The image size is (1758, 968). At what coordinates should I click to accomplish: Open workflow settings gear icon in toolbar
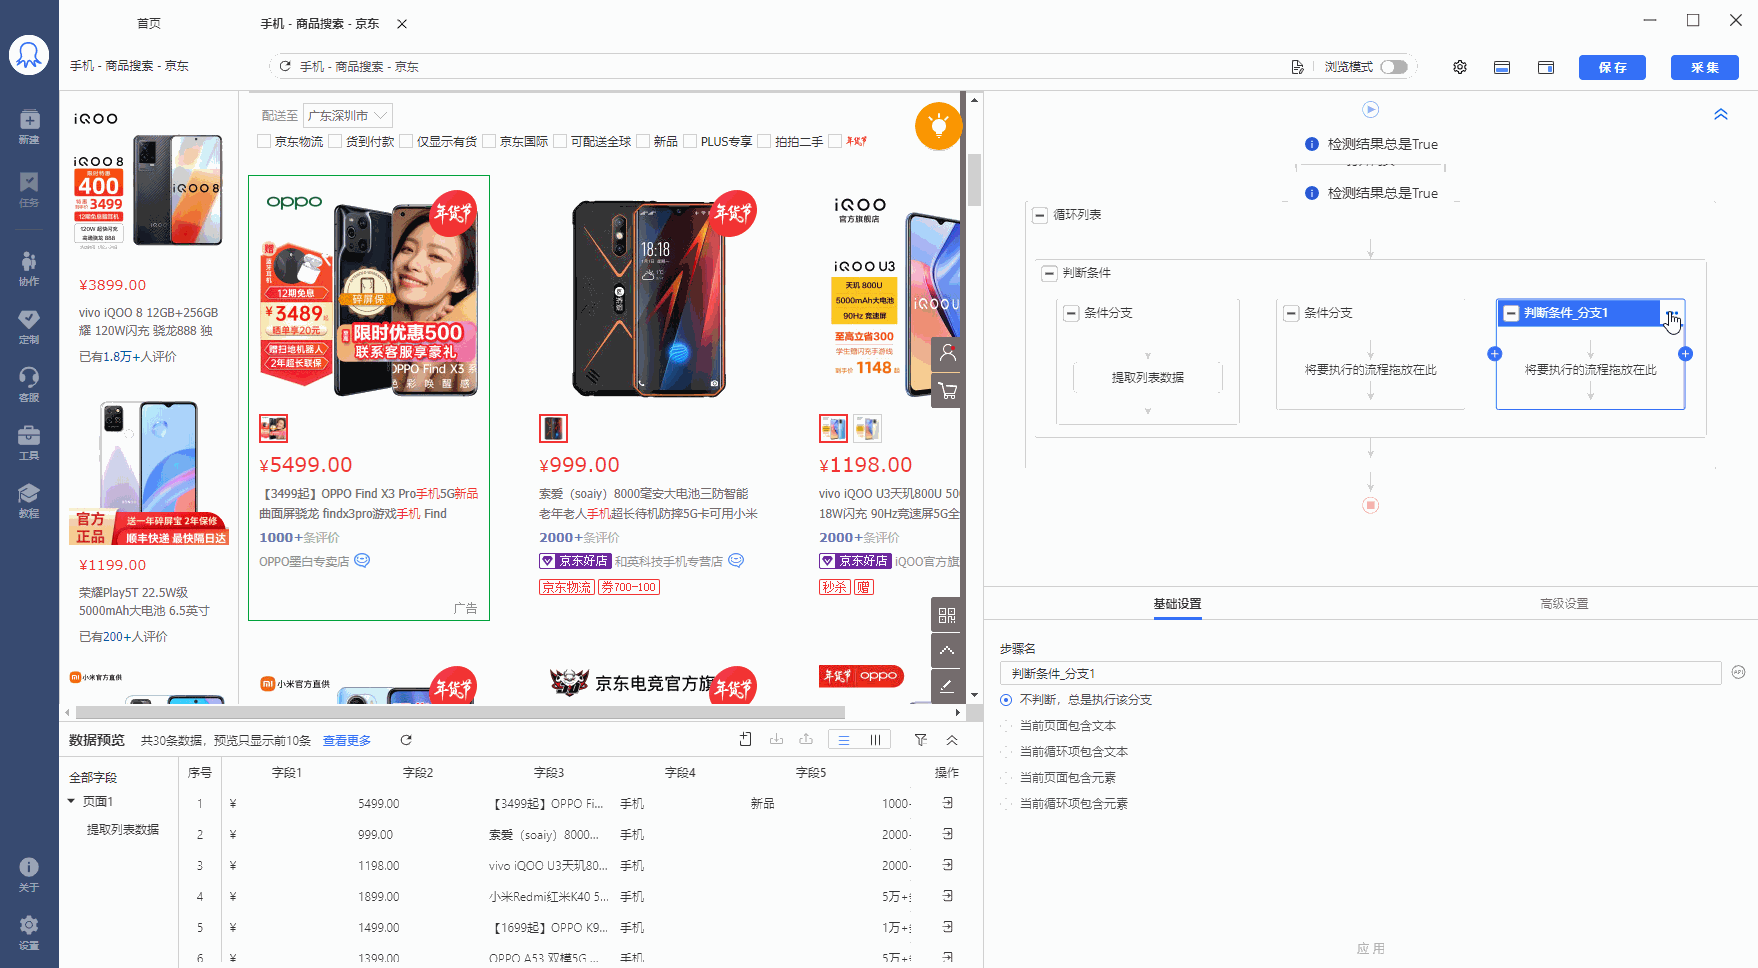[1460, 67]
